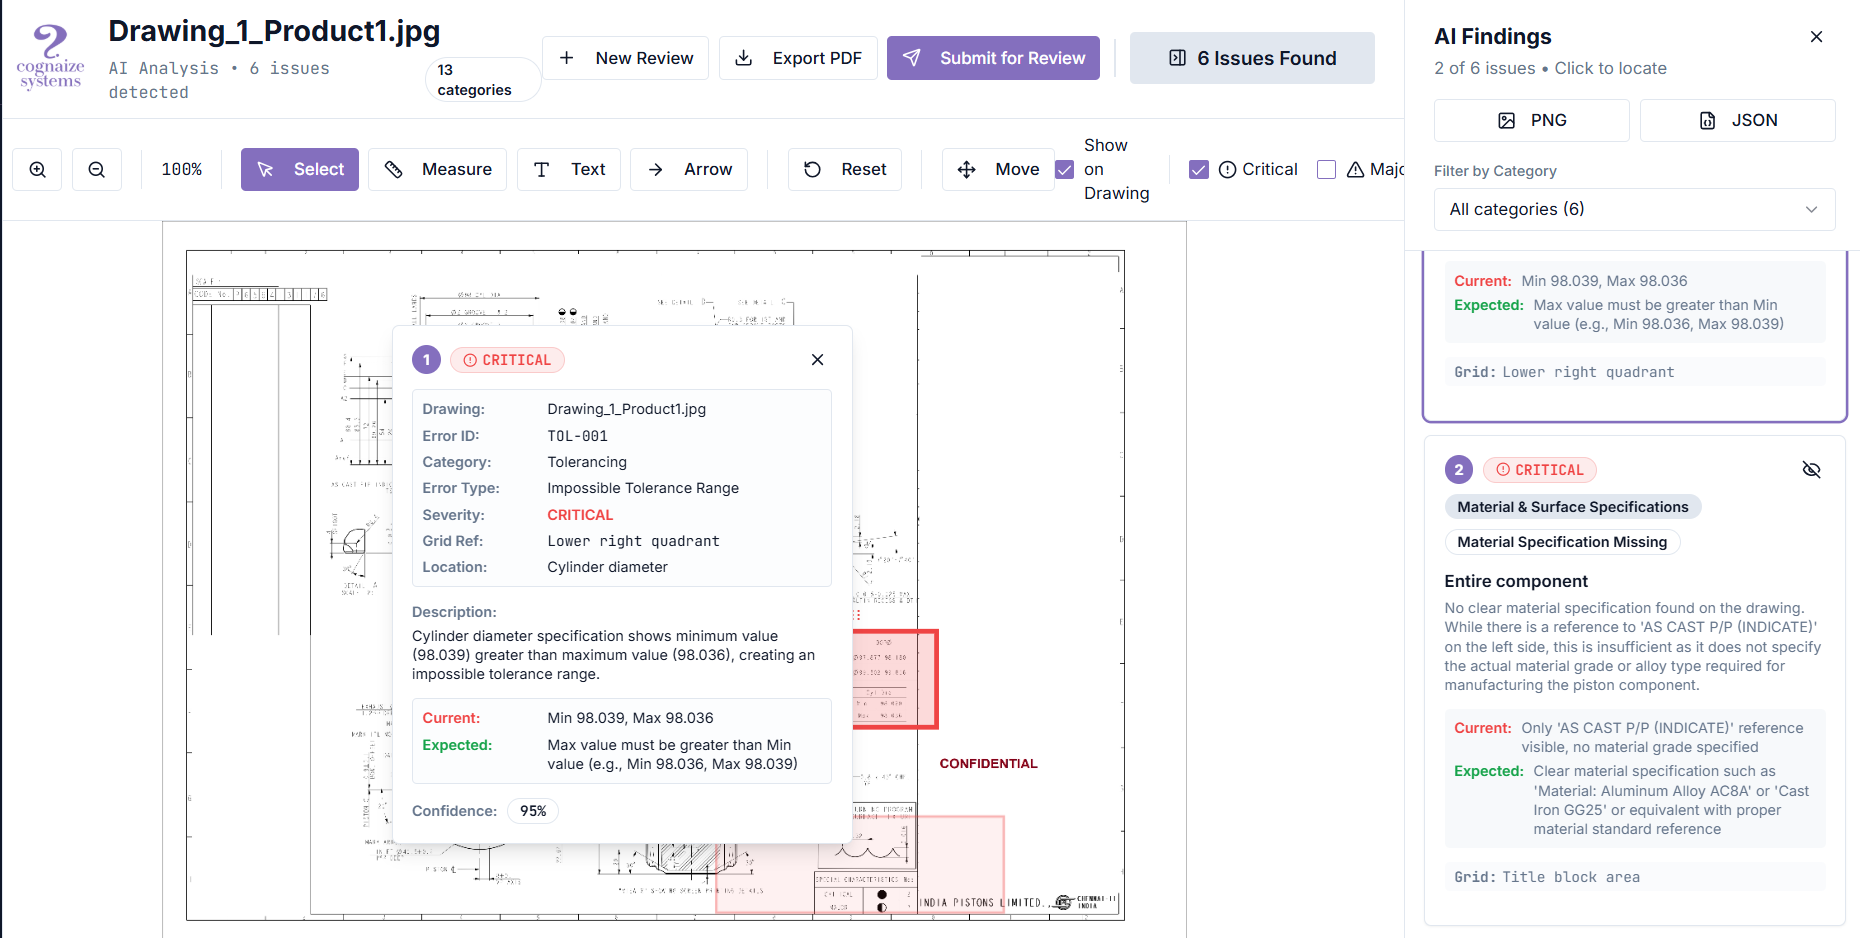Export findings as PNG
The width and height of the screenshot is (1860, 938).
pos(1531,120)
